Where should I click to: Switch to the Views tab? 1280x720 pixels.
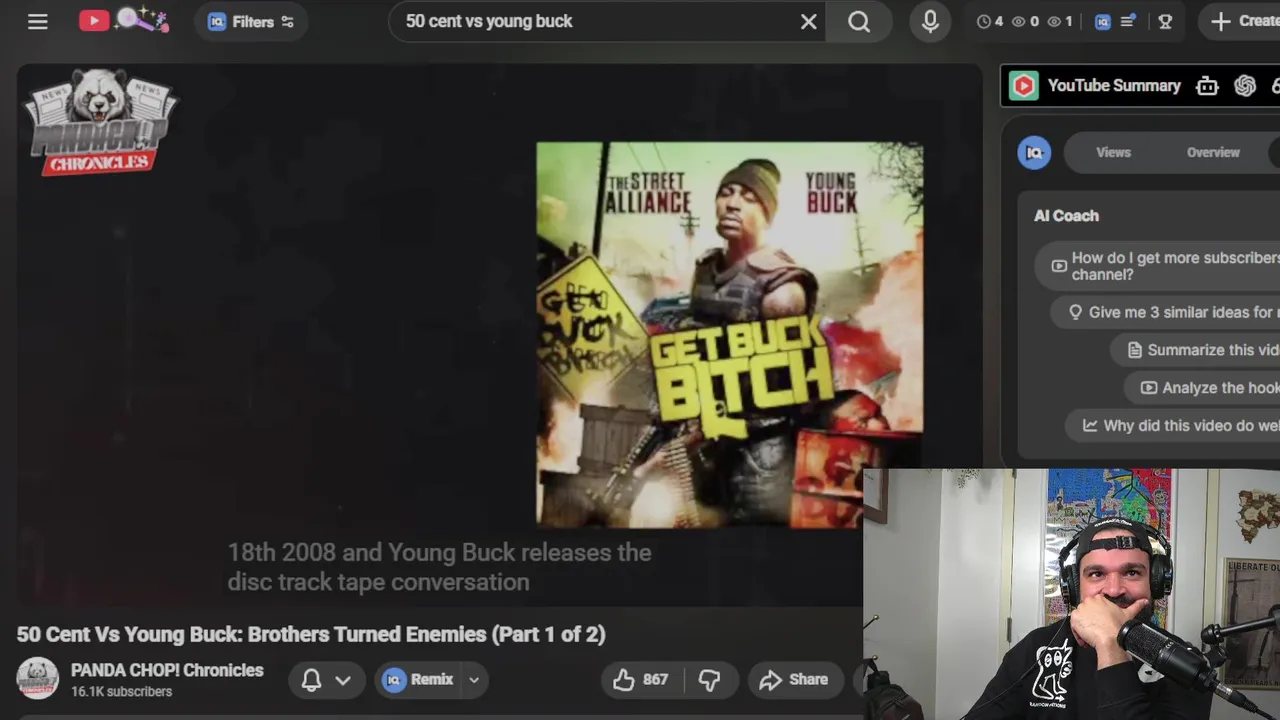(1113, 152)
